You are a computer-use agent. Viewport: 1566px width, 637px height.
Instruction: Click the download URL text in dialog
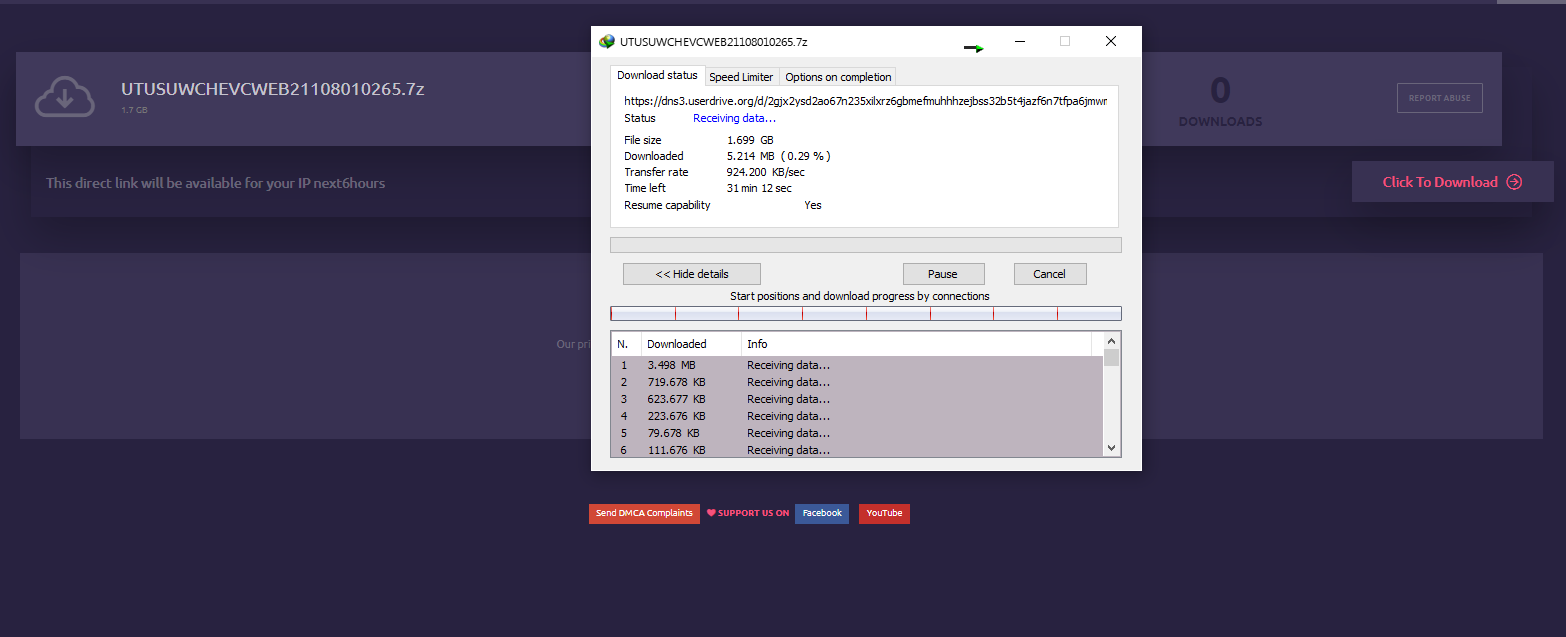tap(865, 101)
